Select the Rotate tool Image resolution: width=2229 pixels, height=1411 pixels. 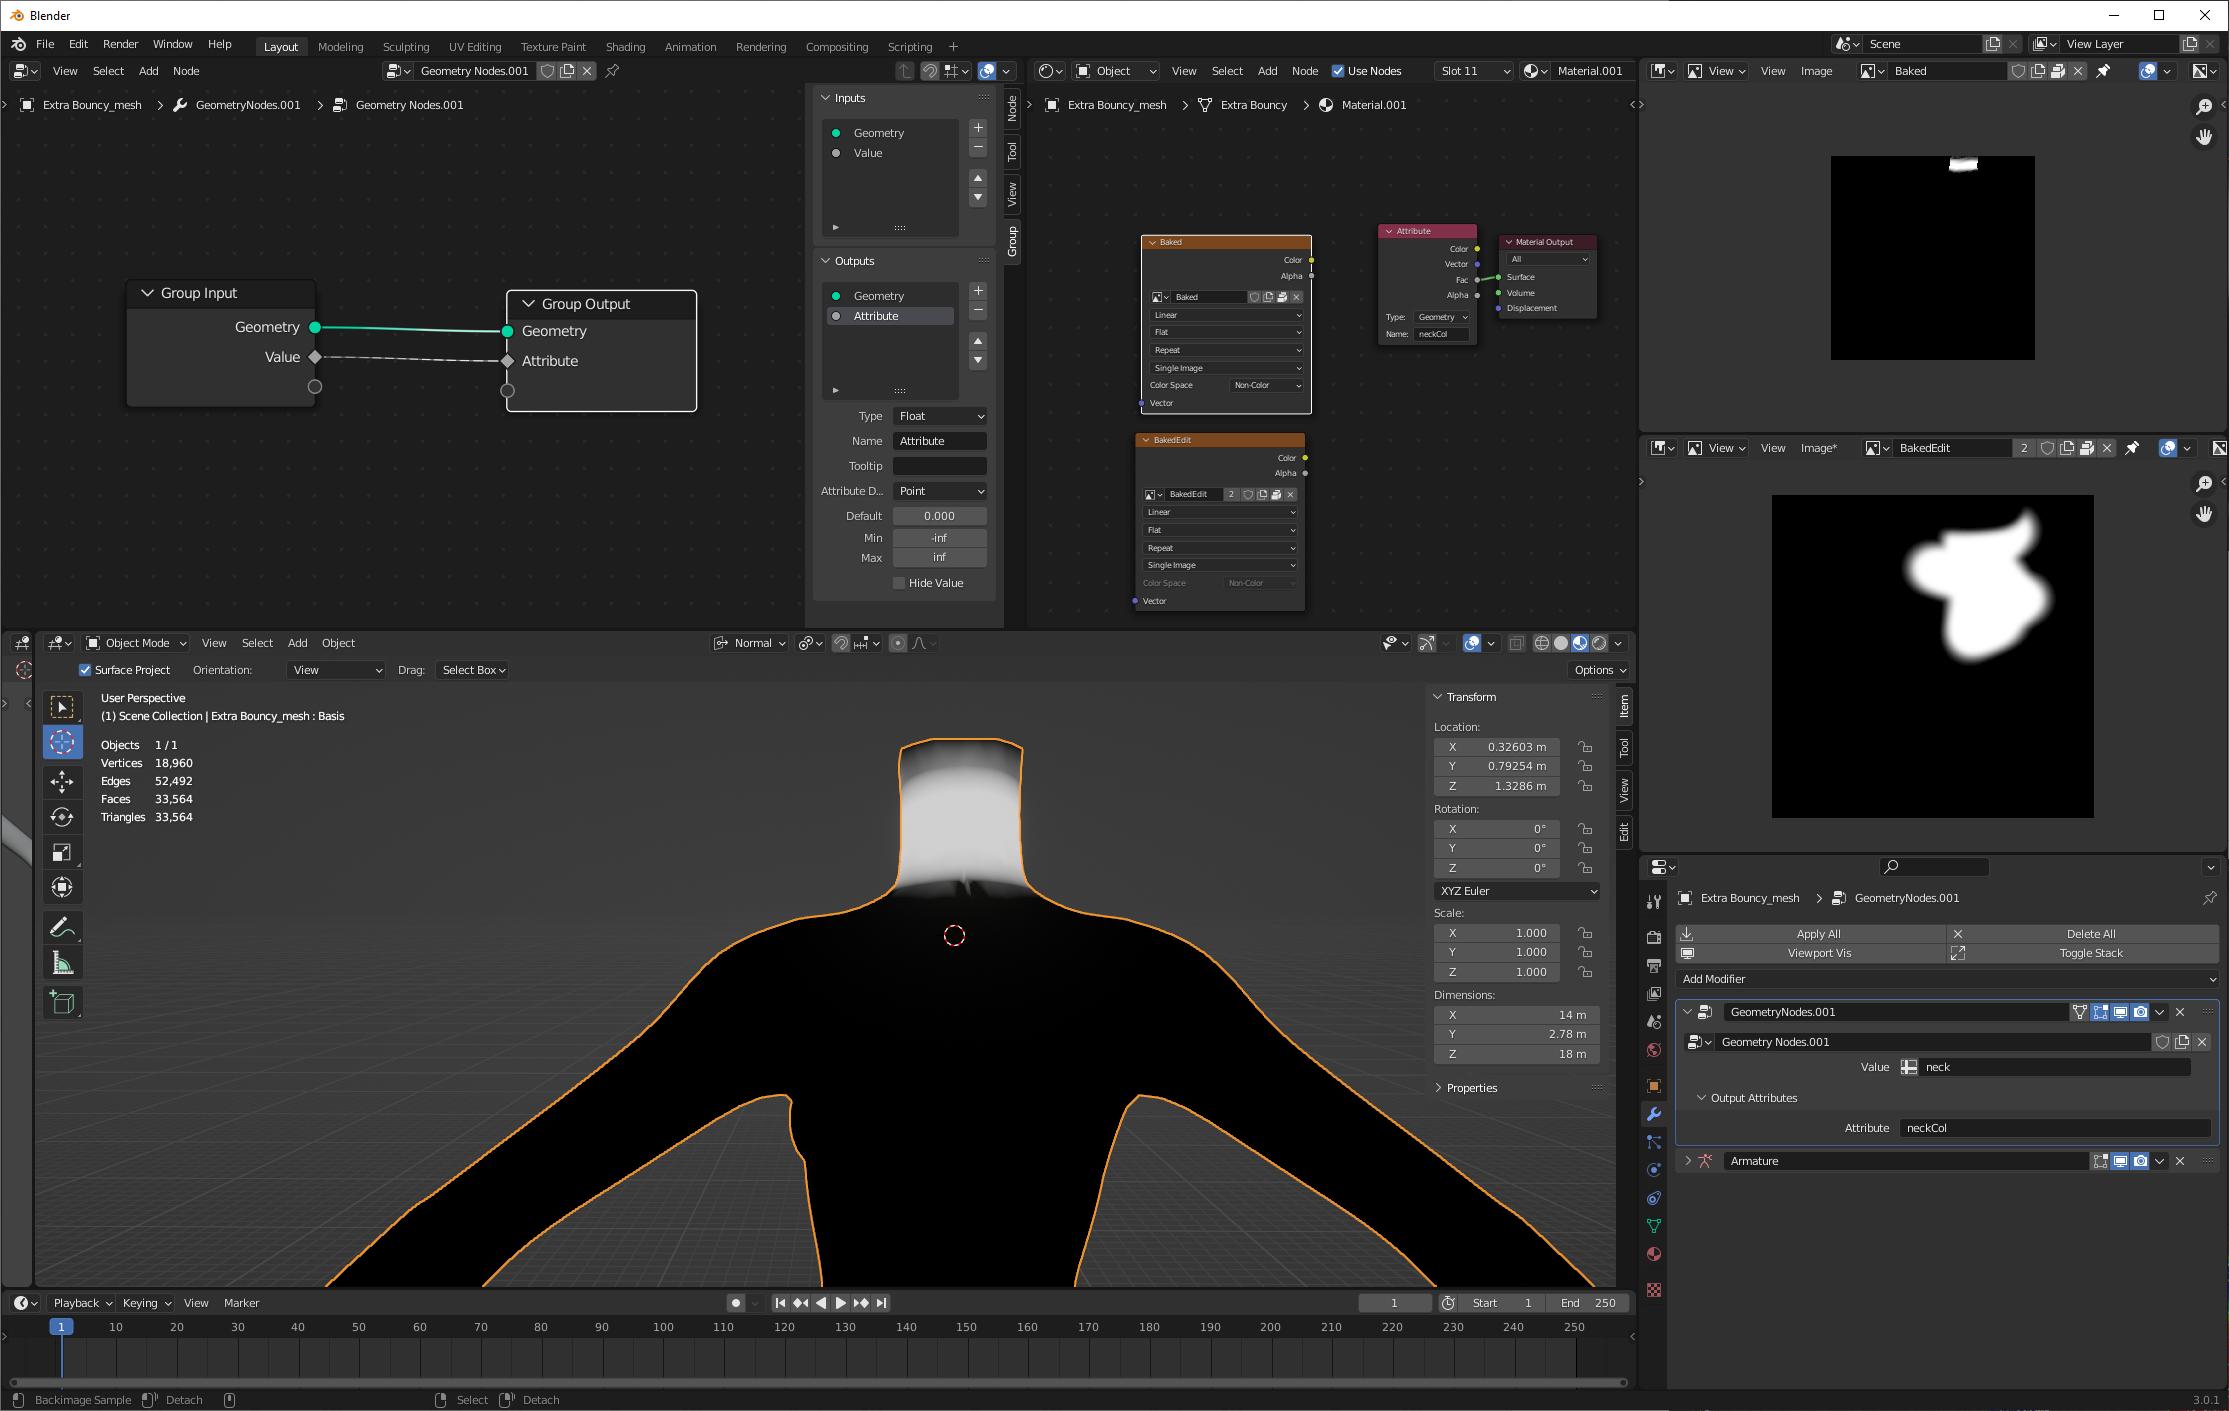62,817
